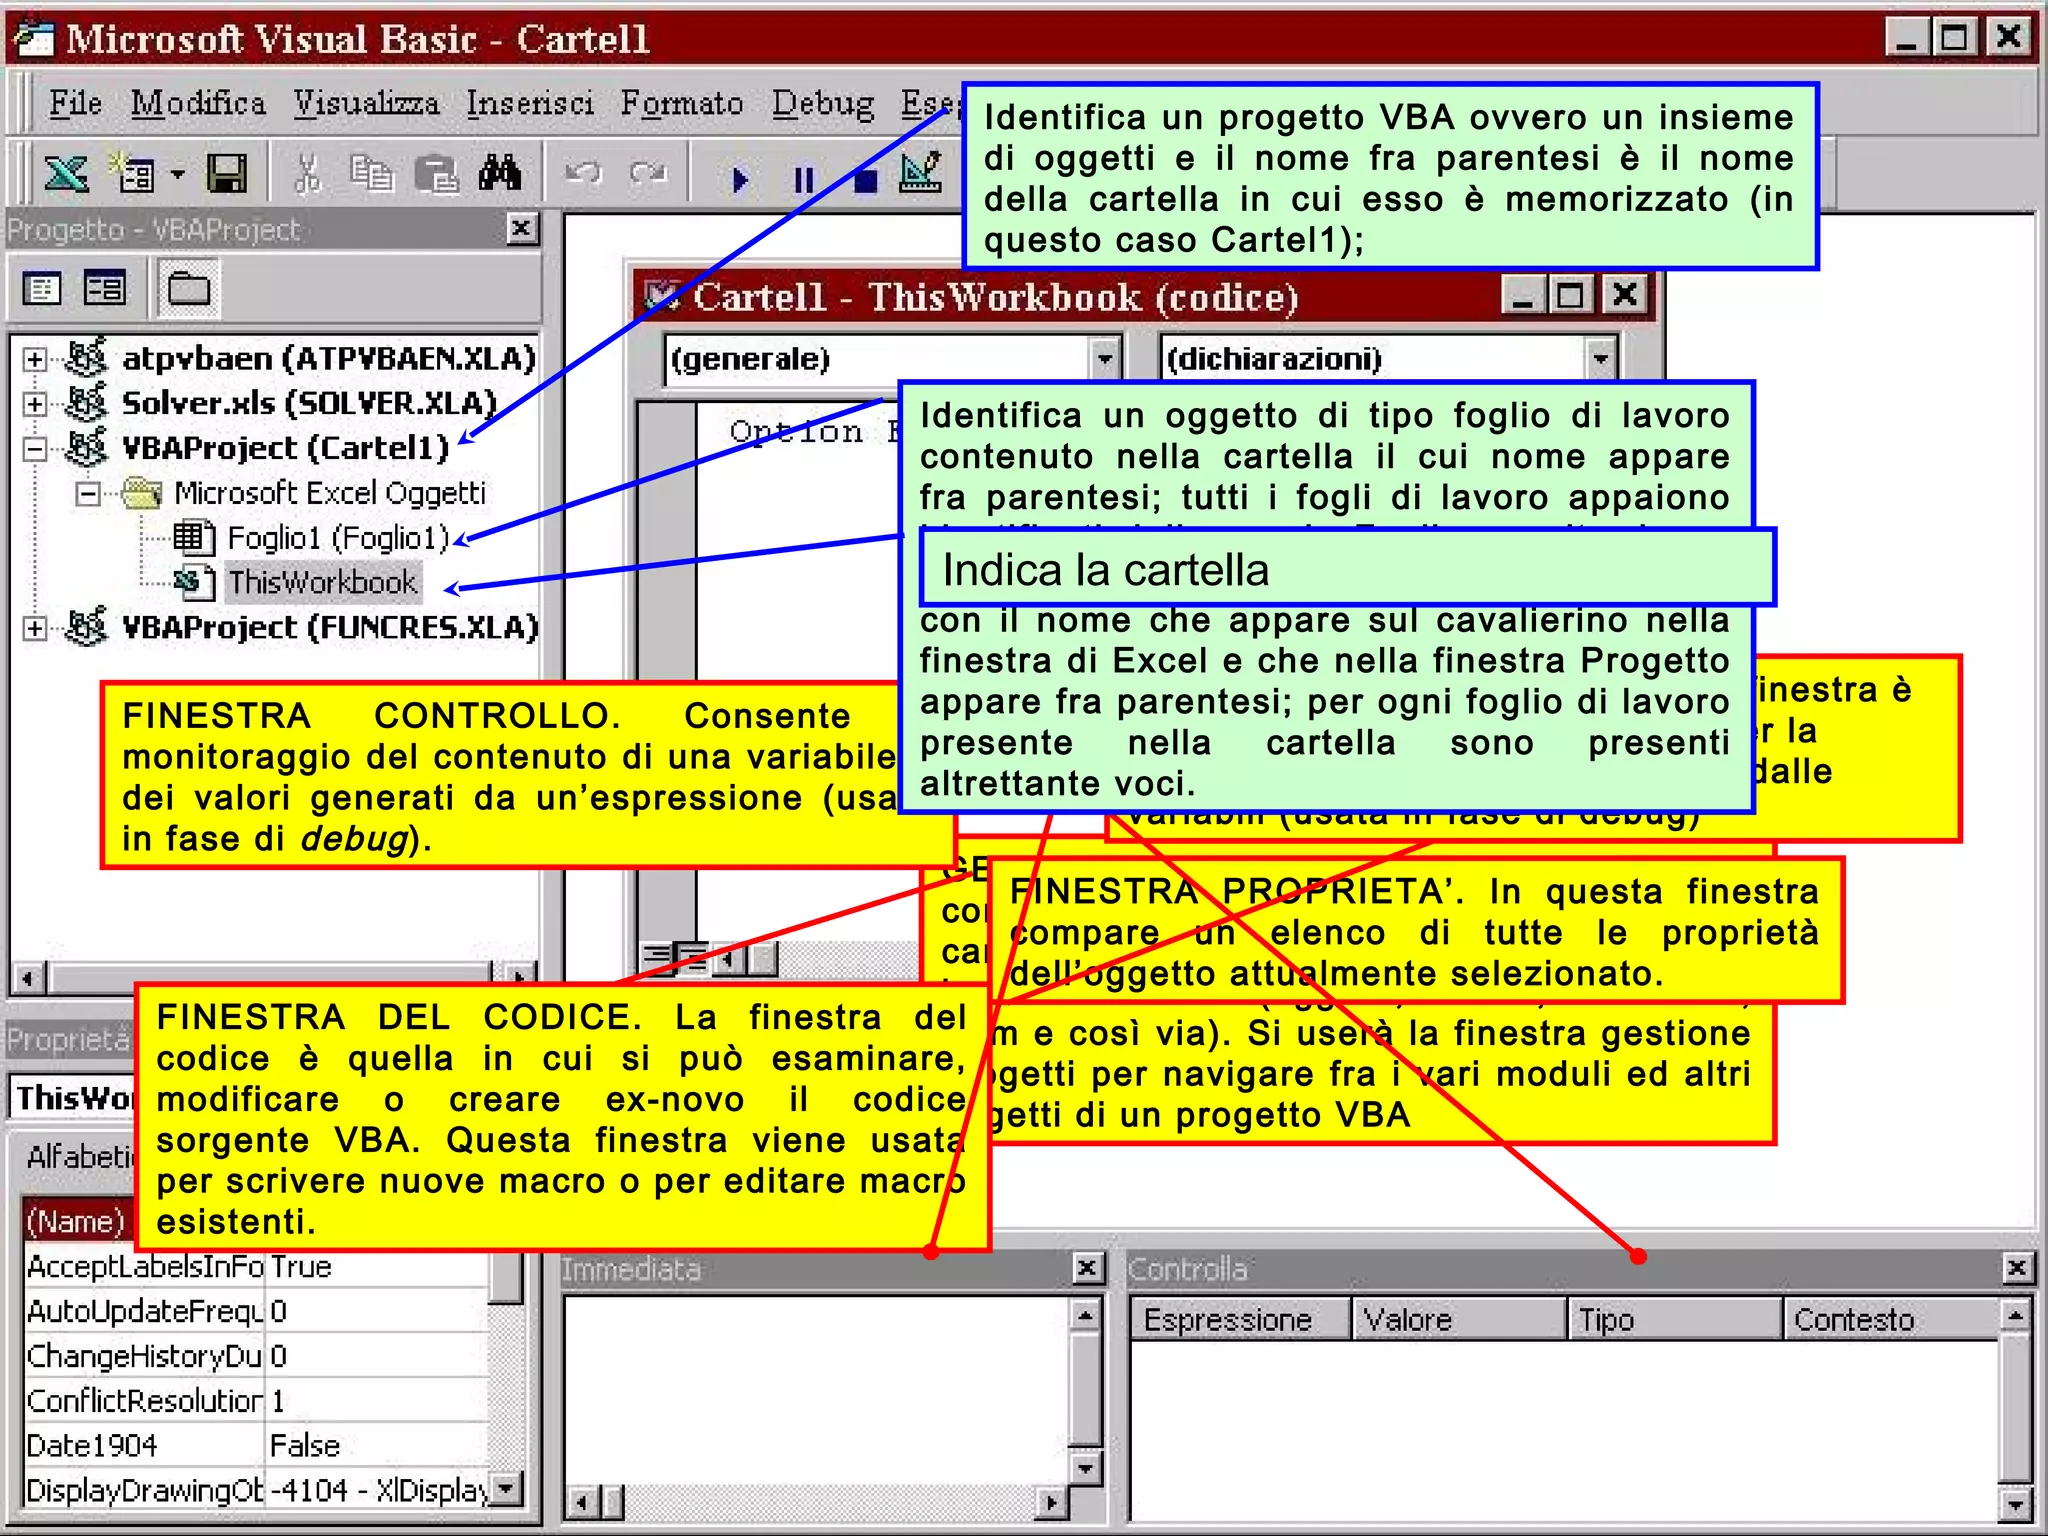Screen dimensions: 2048x1536
Task: Click Immediata horizontal scroll right arrow
Action: (x=1050, y=1502)
